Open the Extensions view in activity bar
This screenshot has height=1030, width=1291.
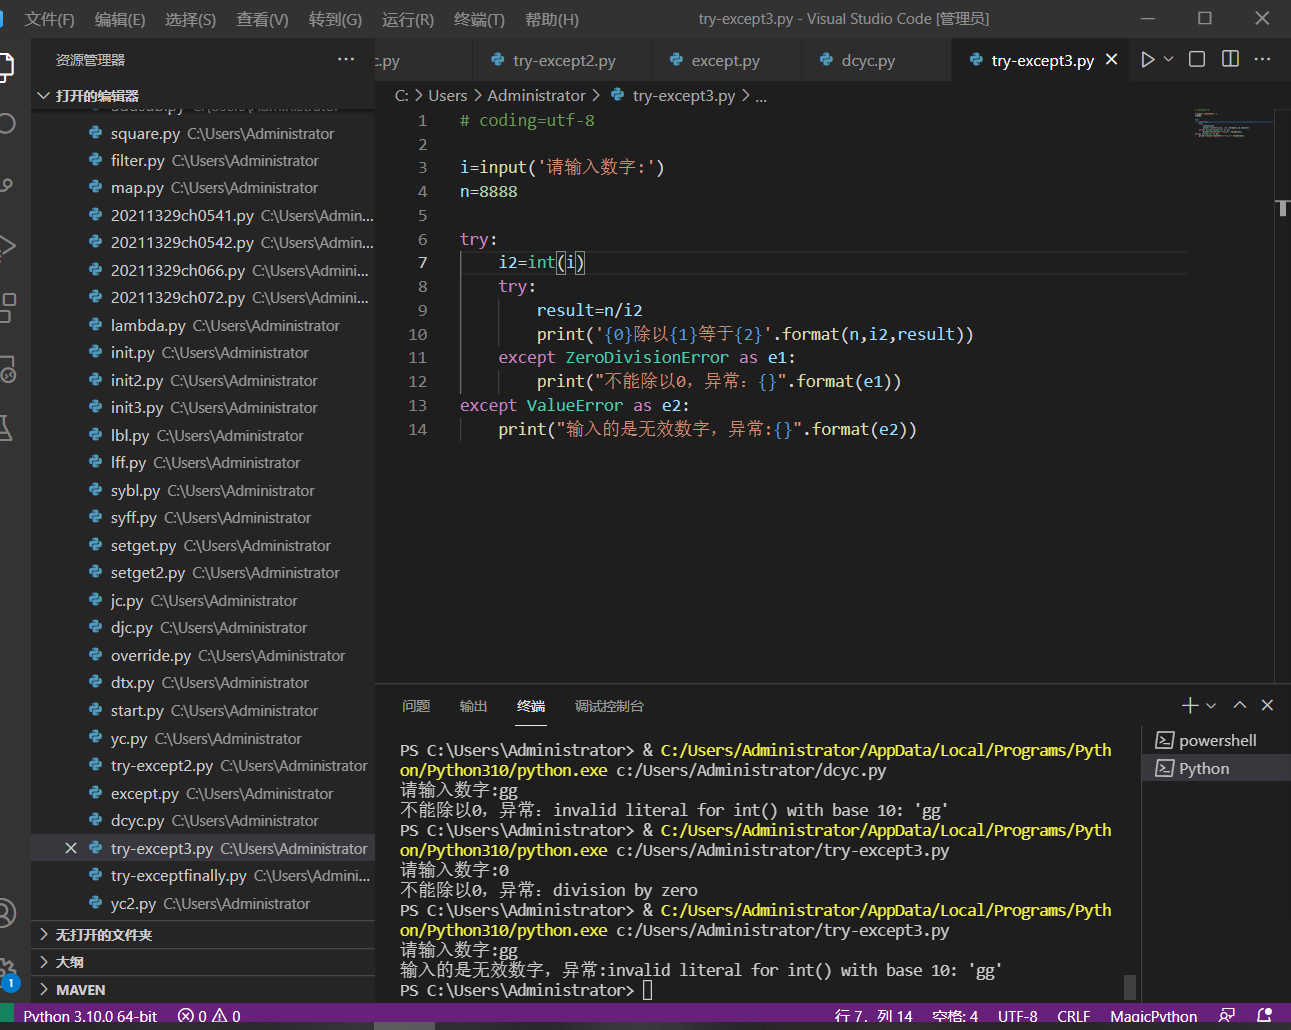8,307
